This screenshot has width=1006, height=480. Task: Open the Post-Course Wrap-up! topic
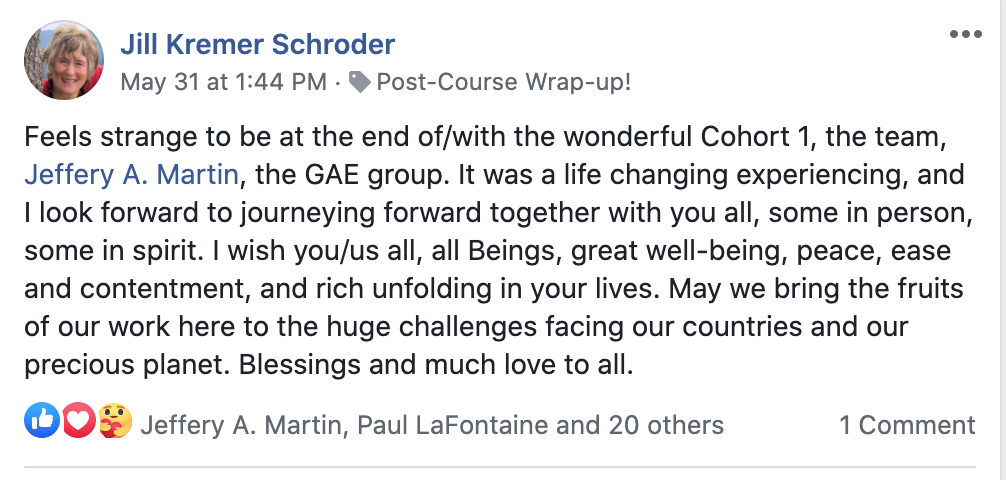click(504, 82)
